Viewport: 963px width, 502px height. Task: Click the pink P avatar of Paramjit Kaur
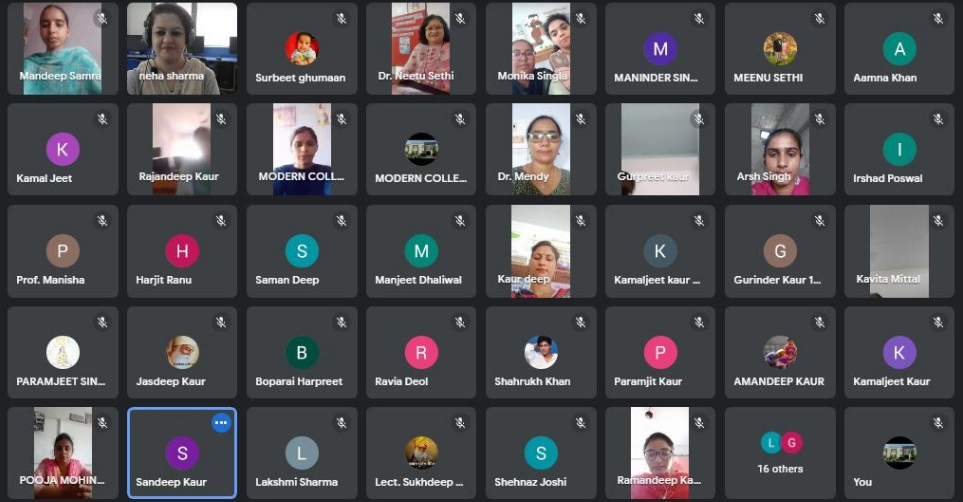[660, 353]
